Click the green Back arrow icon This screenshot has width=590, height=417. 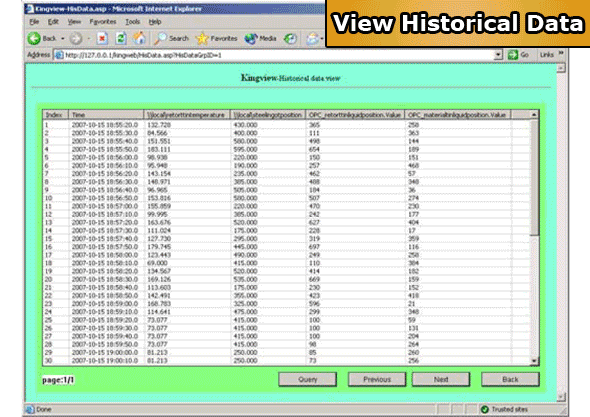(34, 38)
